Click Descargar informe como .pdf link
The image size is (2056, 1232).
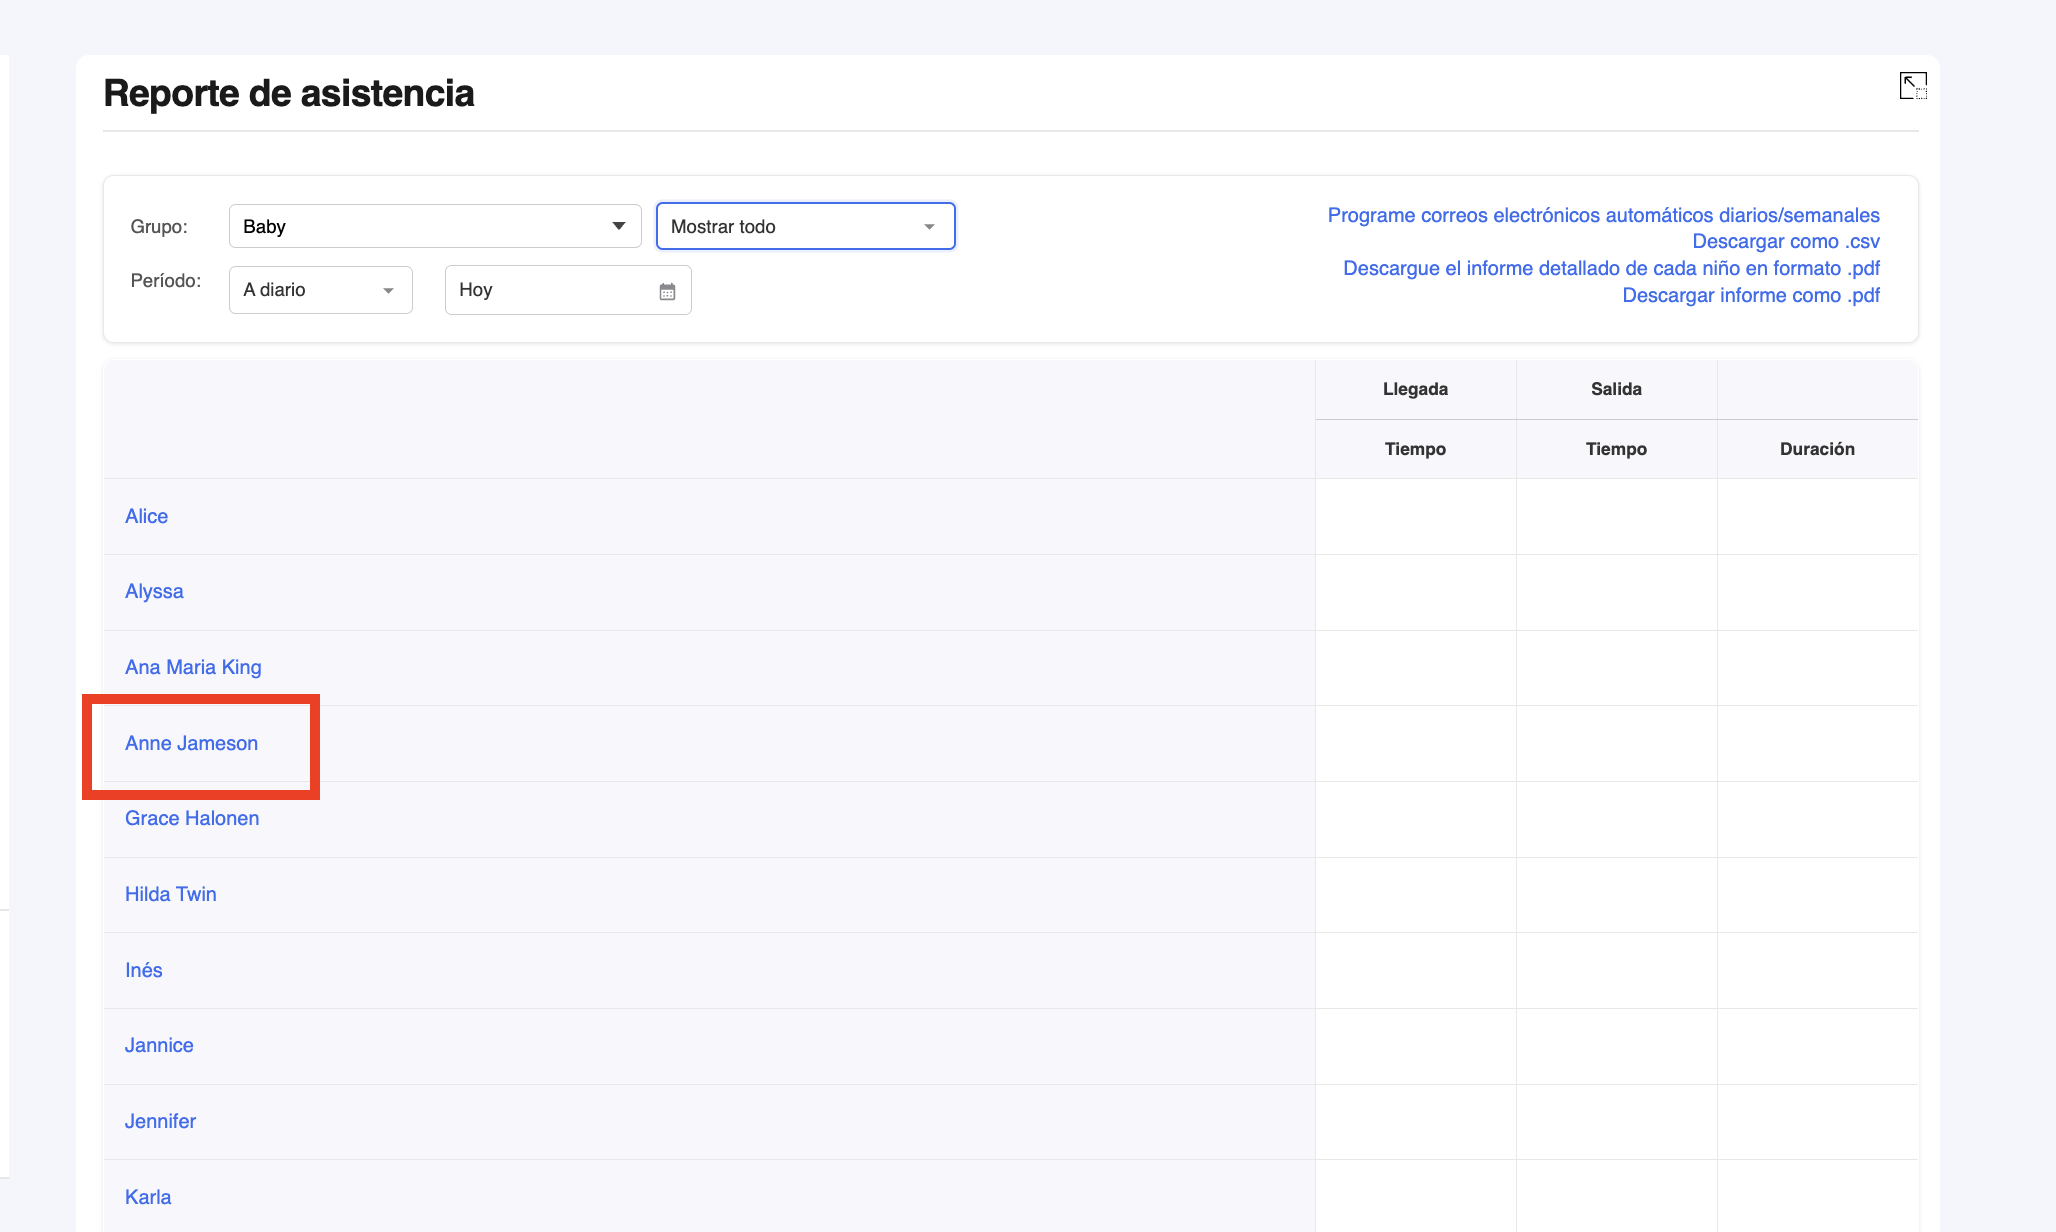1750,295
